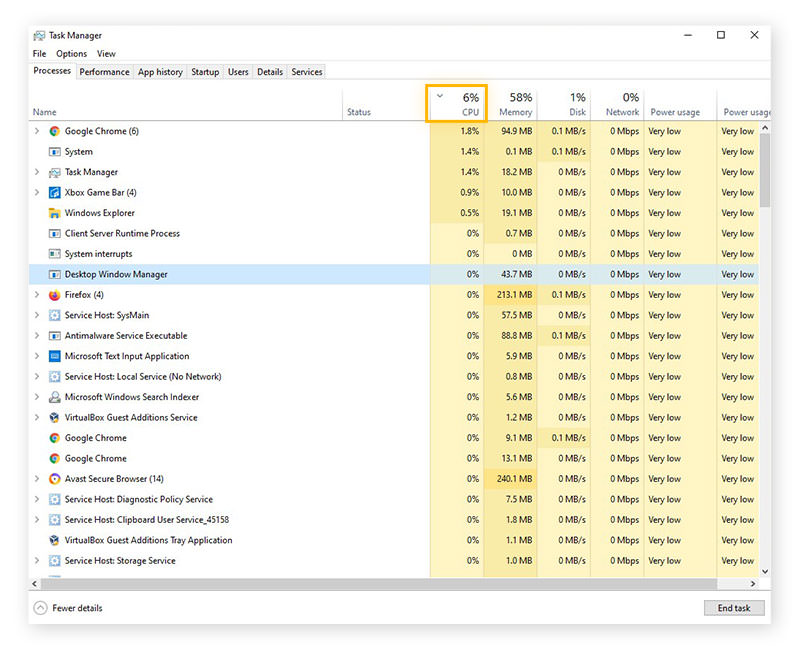Switch to the Performance tab
This screenshot has height=654, width=800.
pyautogui.click(x=105, y=72)
